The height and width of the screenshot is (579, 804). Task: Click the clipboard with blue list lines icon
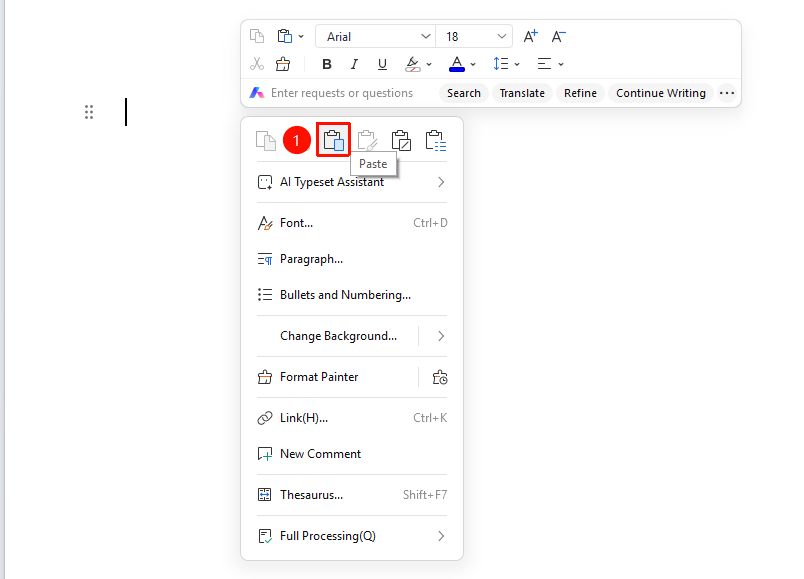pos(436,141)
